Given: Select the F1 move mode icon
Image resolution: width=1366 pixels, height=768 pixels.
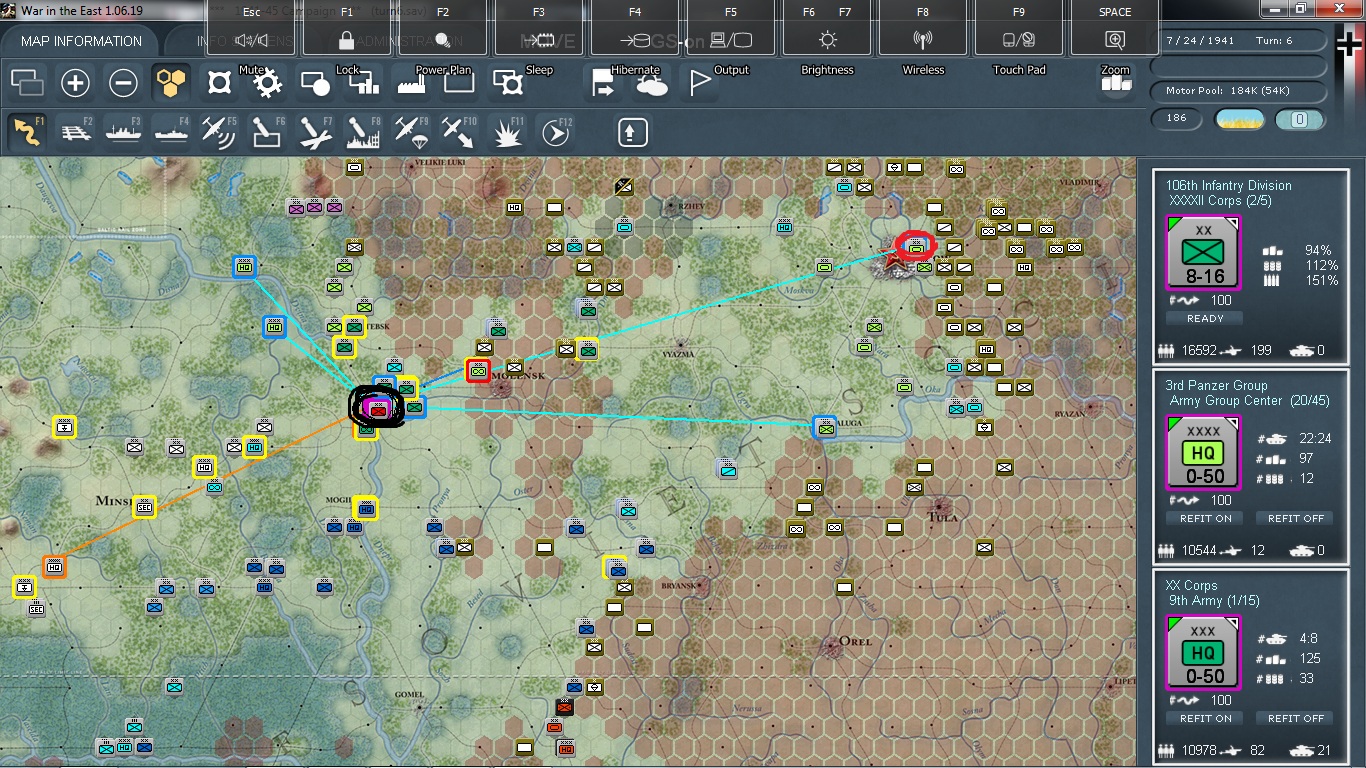Looking at the screenshot, I should click(27, 132).
